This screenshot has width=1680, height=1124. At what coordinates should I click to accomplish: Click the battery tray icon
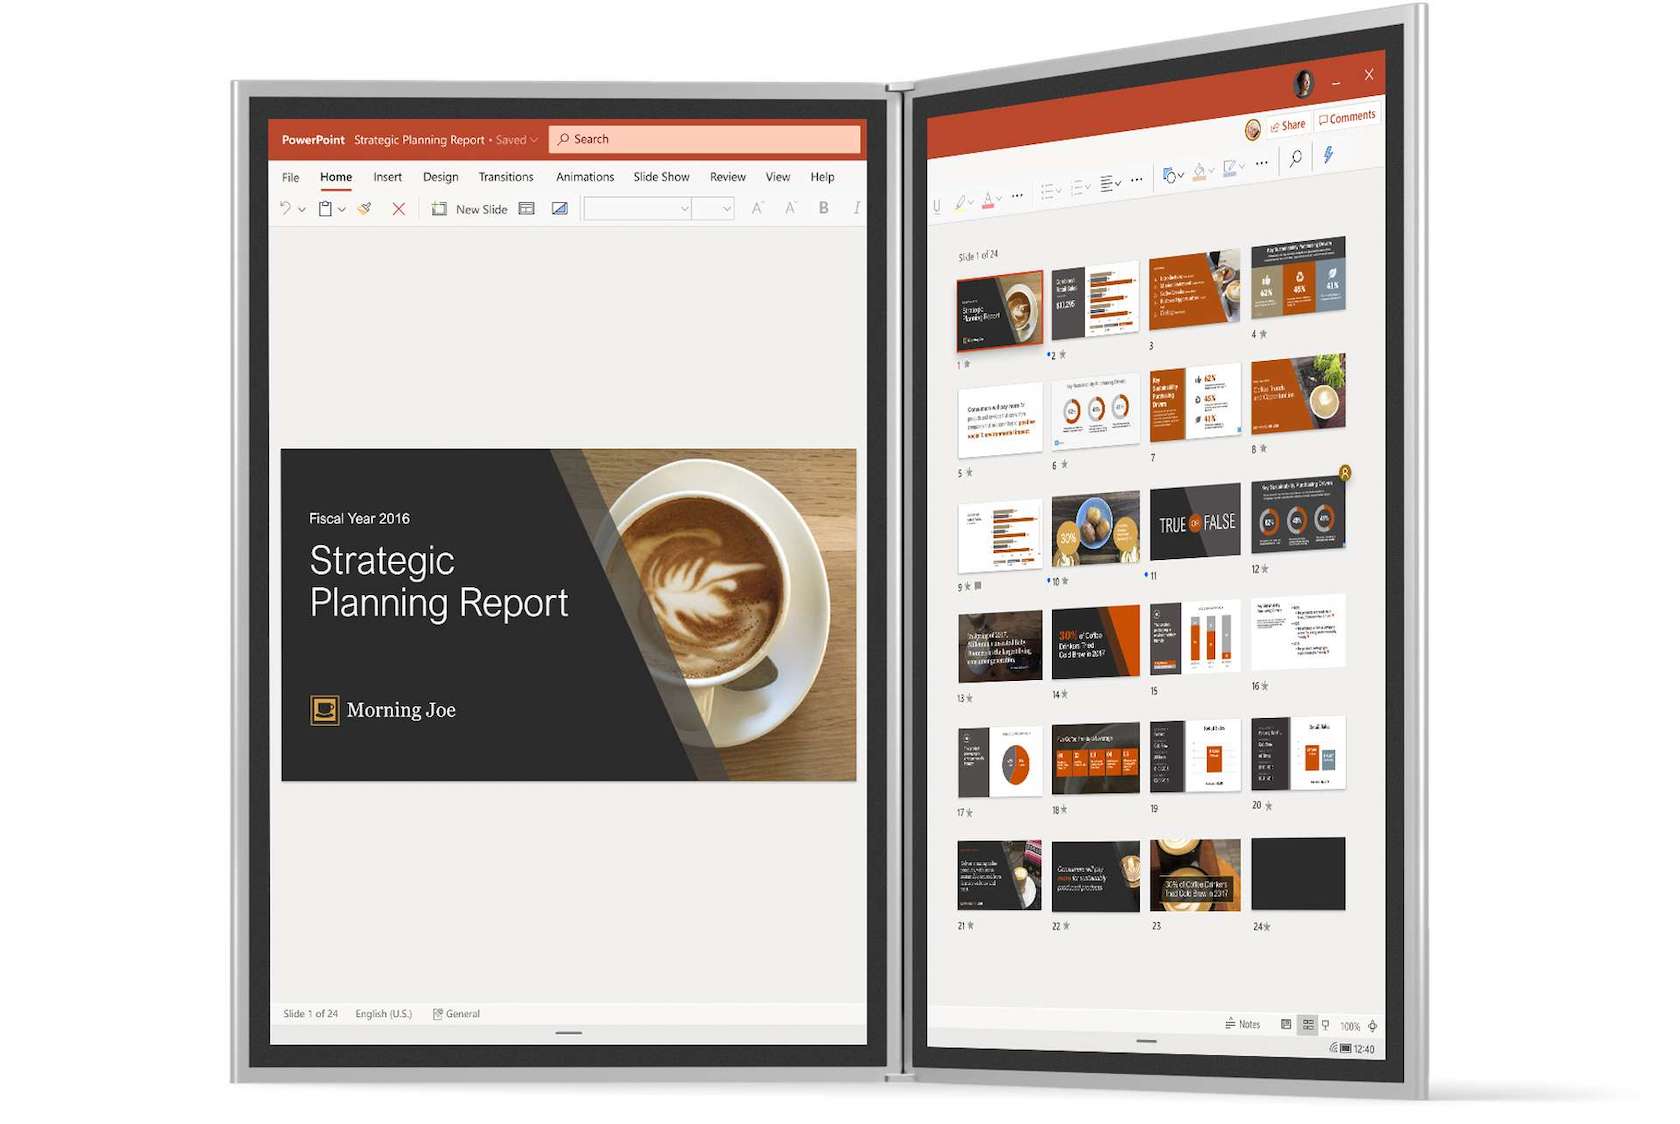pyautogui.click(x=1346, y=1049)
